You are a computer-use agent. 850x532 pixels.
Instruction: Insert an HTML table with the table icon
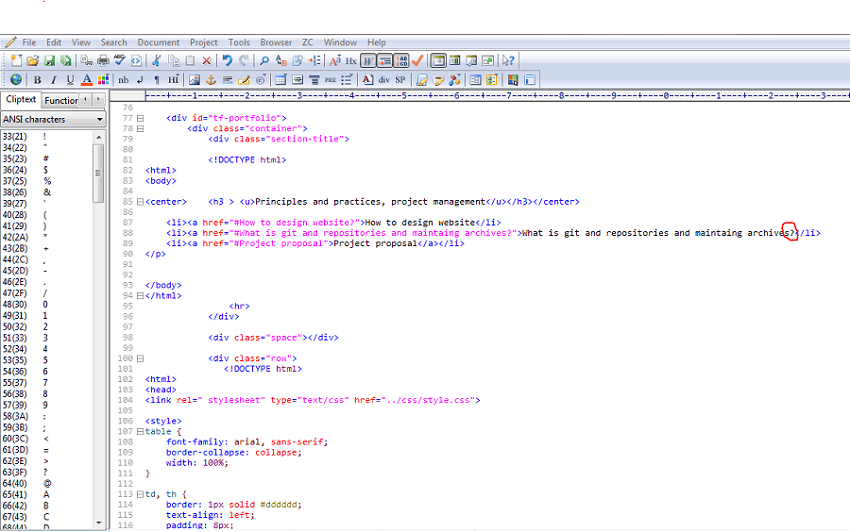[x=281, y=80]
